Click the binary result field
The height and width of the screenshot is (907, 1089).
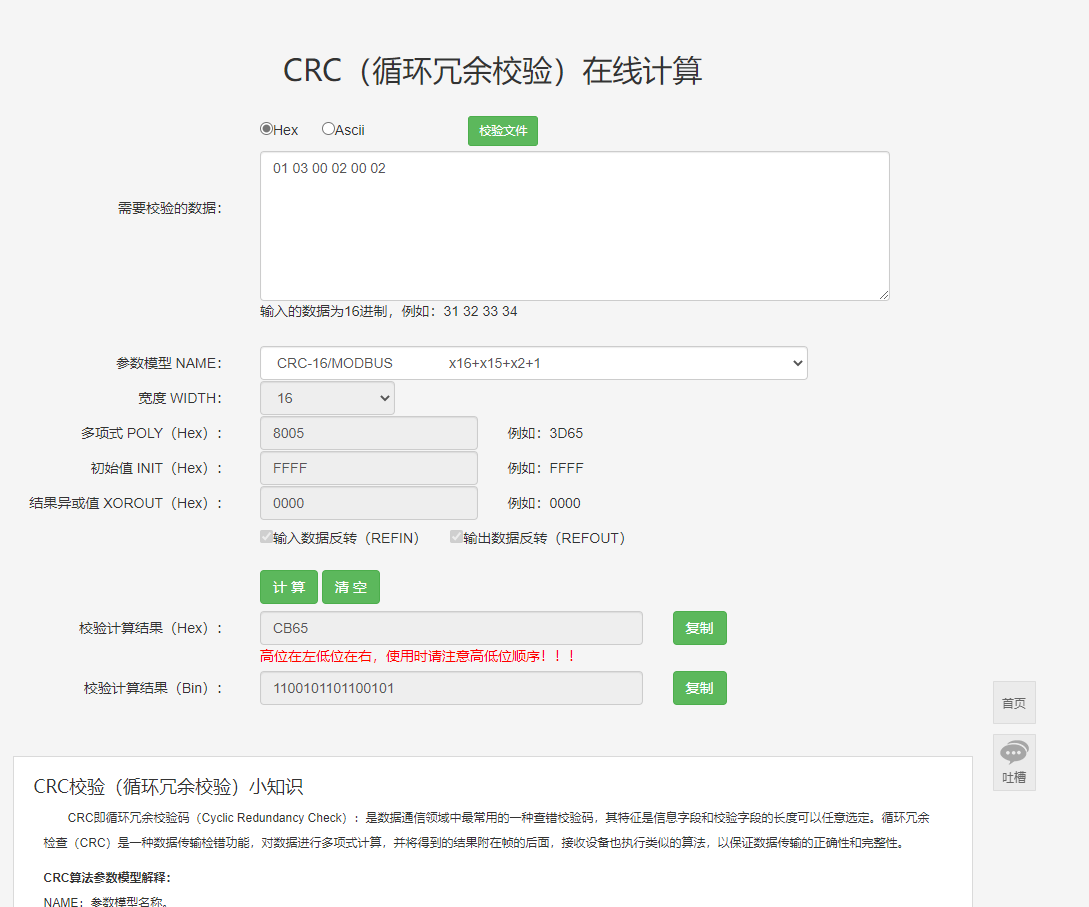click(451, 688)
